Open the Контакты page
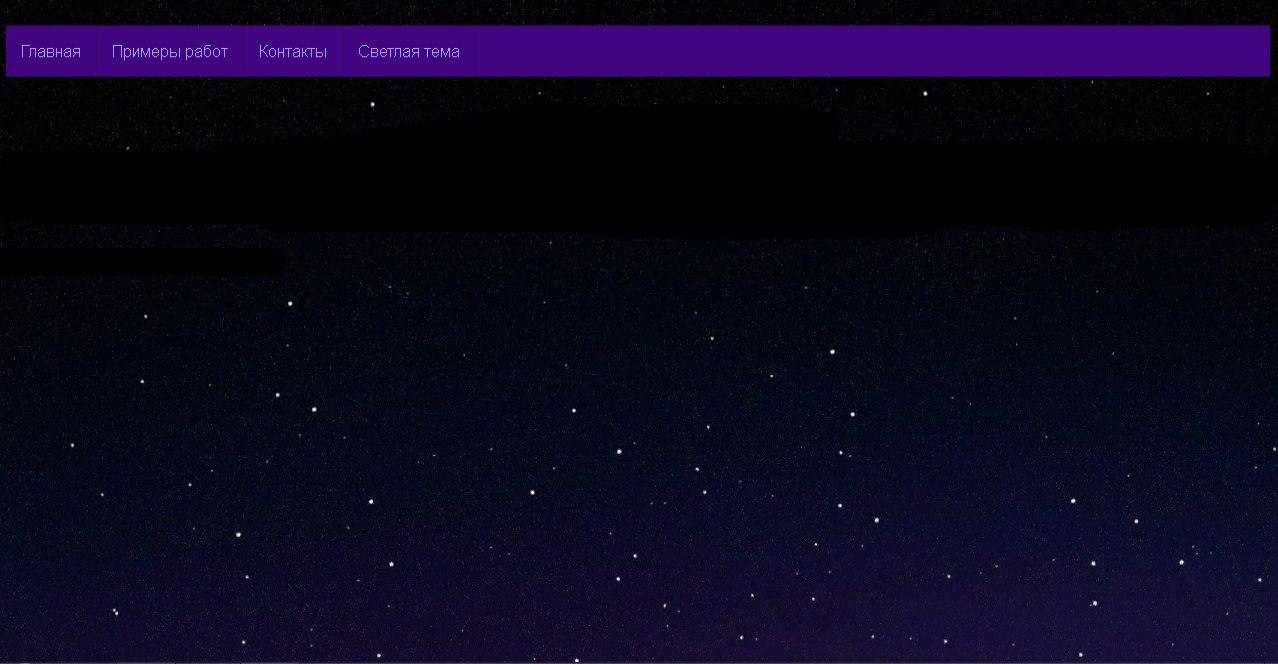1278x664 pixels. [x=293, y=52]
